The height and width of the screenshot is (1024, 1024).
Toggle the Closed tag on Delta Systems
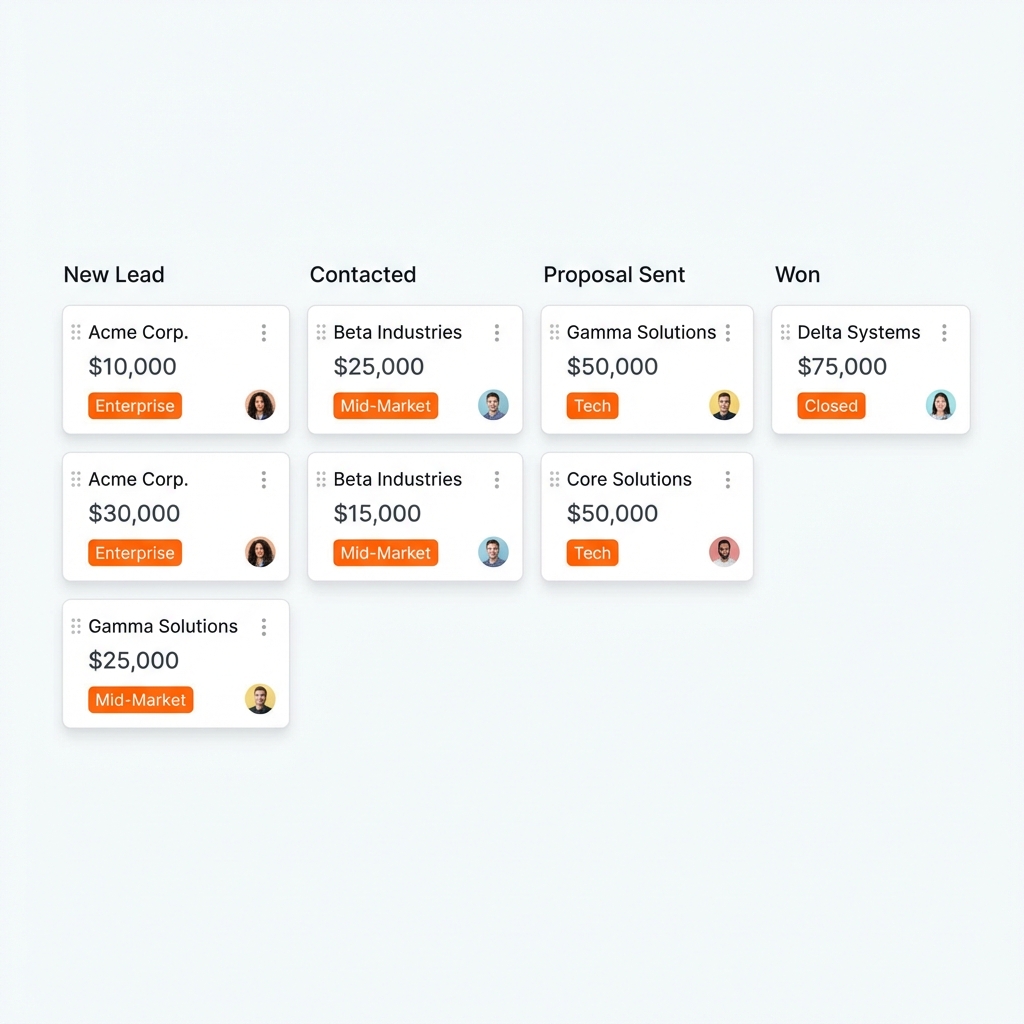pyautogui.click(x=831, y=406)
